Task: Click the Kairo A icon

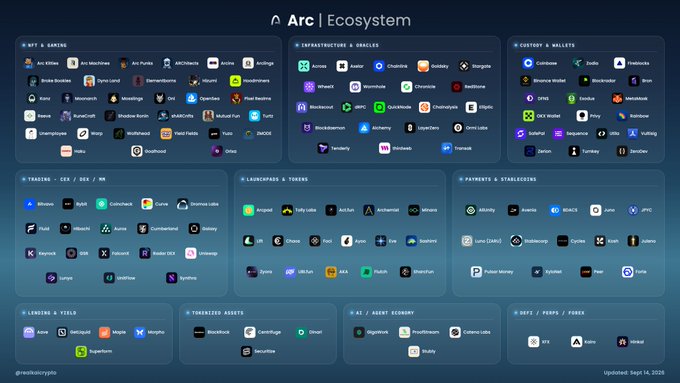Action: pos(576,342)
